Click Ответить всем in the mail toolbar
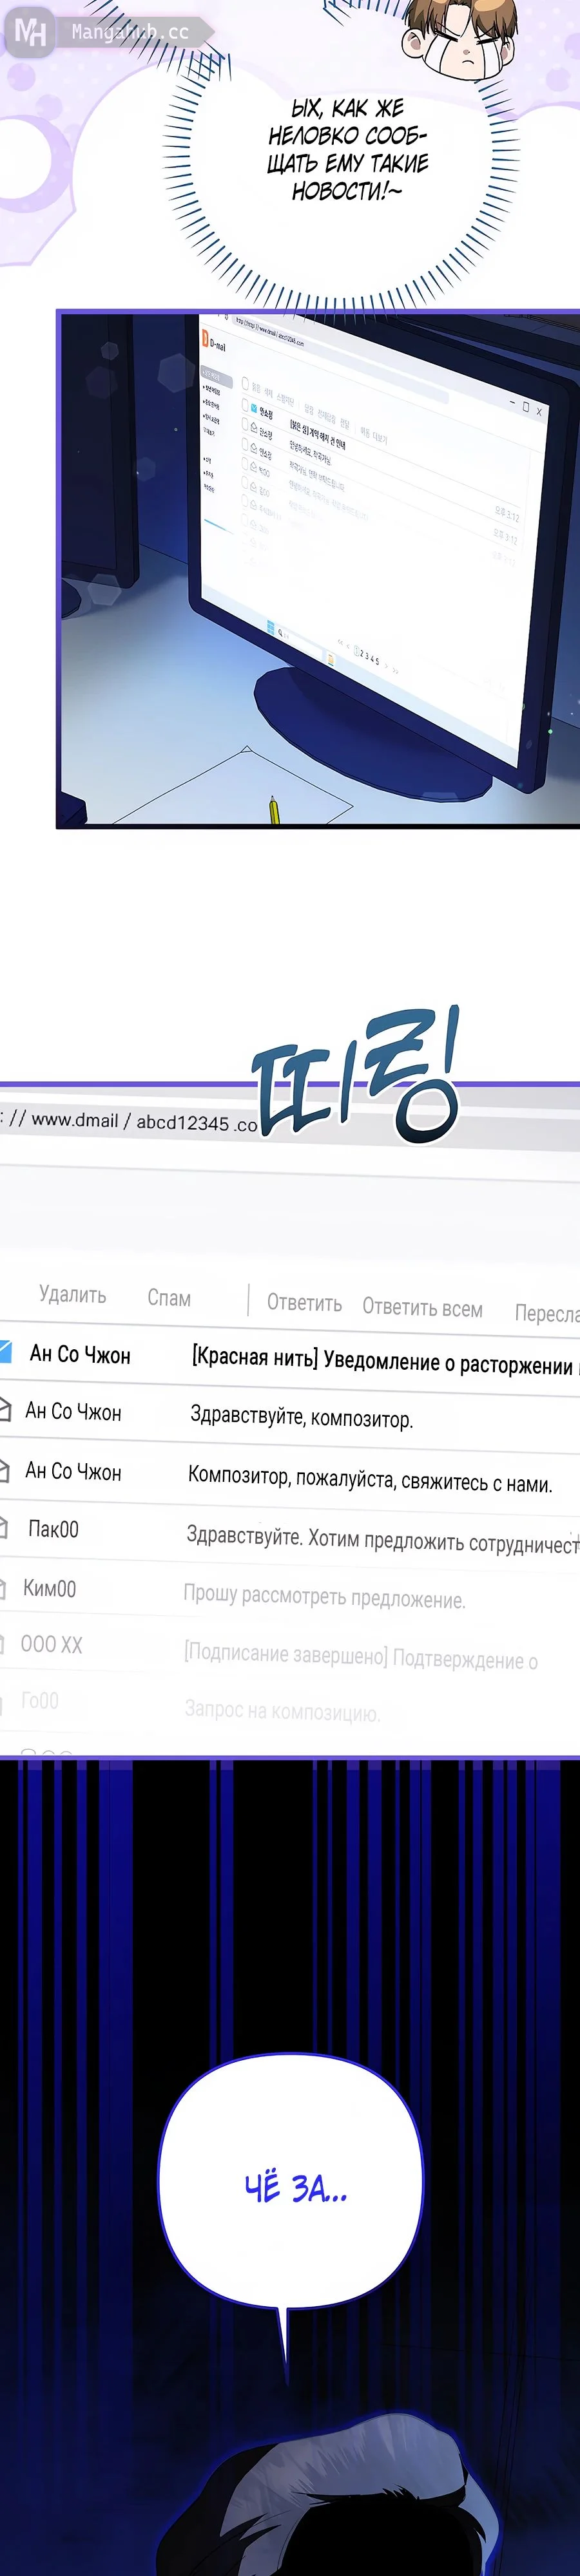This screenshot has height=2576, width=580. [422, 1308]
